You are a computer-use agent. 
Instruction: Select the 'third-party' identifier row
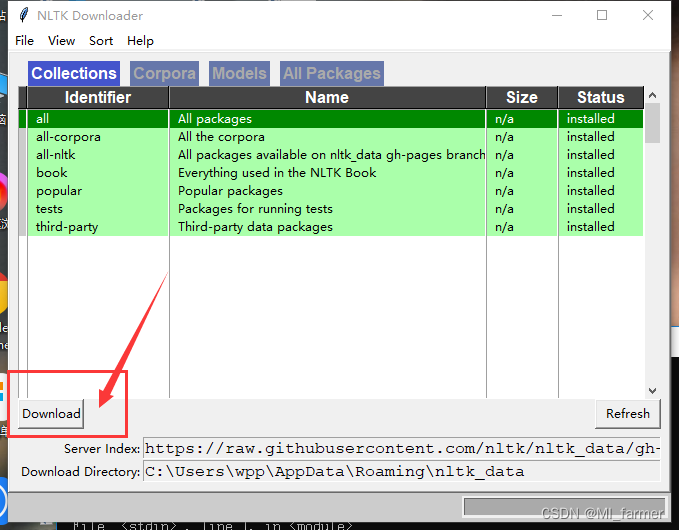(x=98, y=227)
